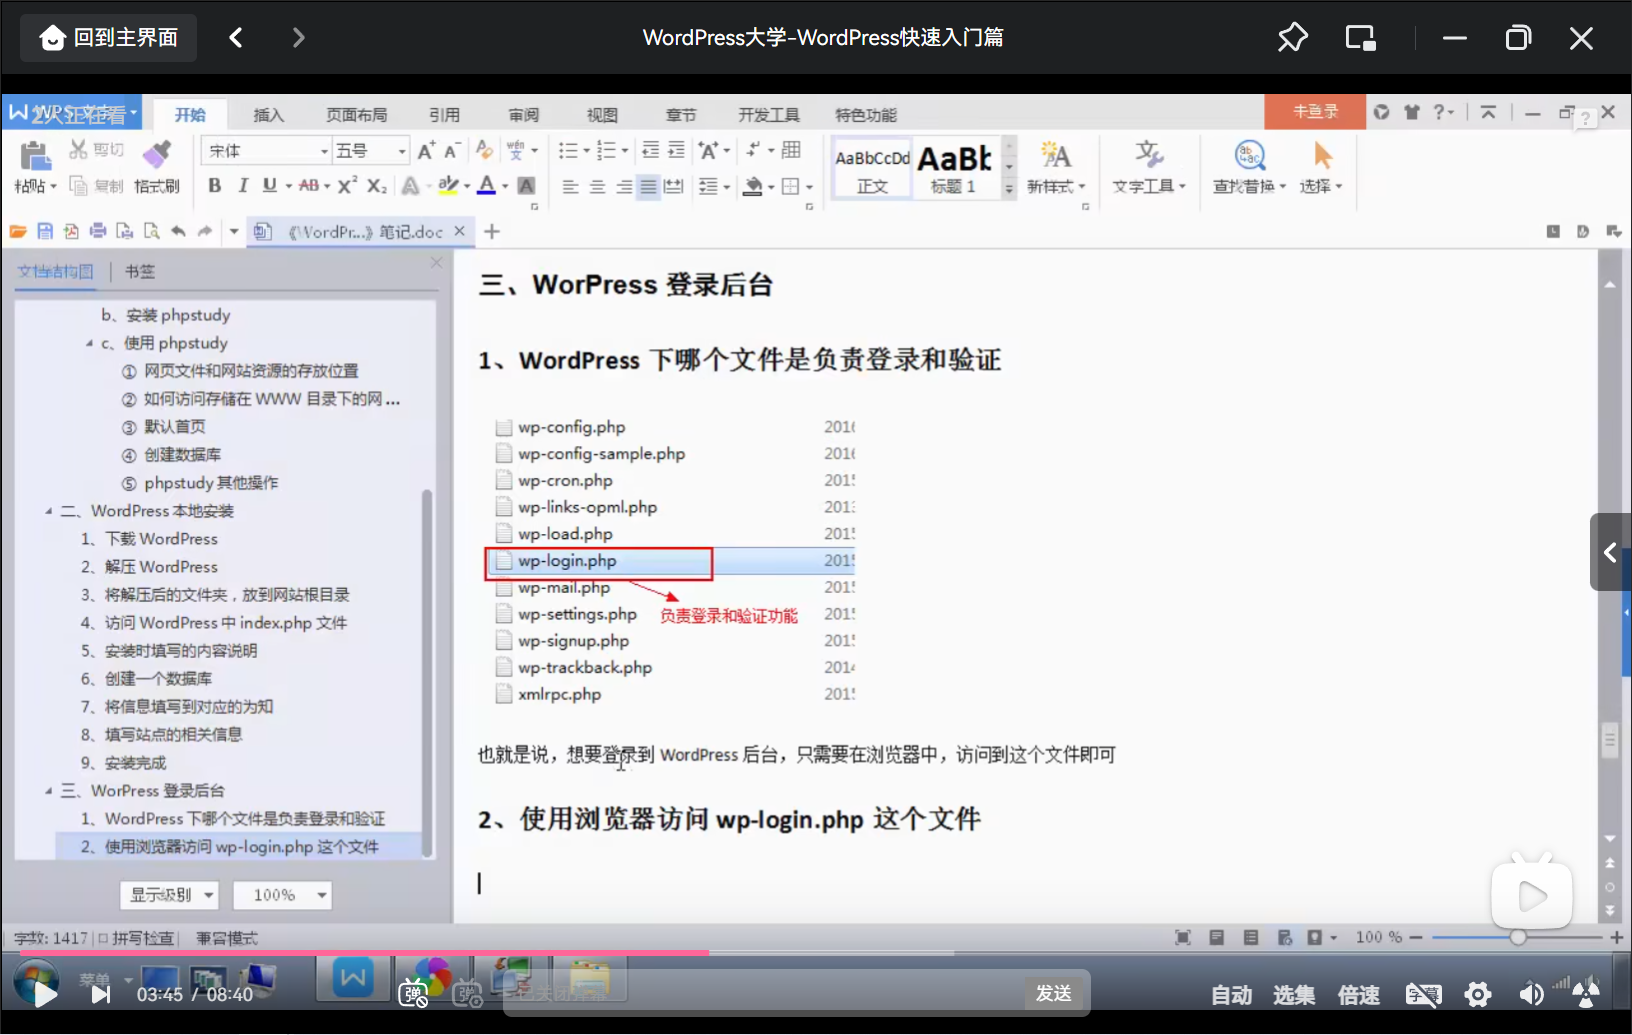Switch to the 书签 panel tab

click(140, 271)
